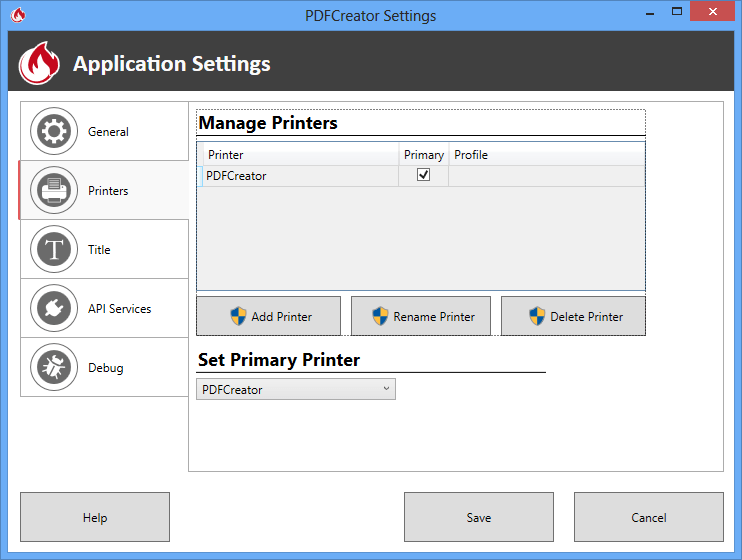Select the Printers icon in sidebar
Viewport: 742px width, 560px height.
pos(54,190)
